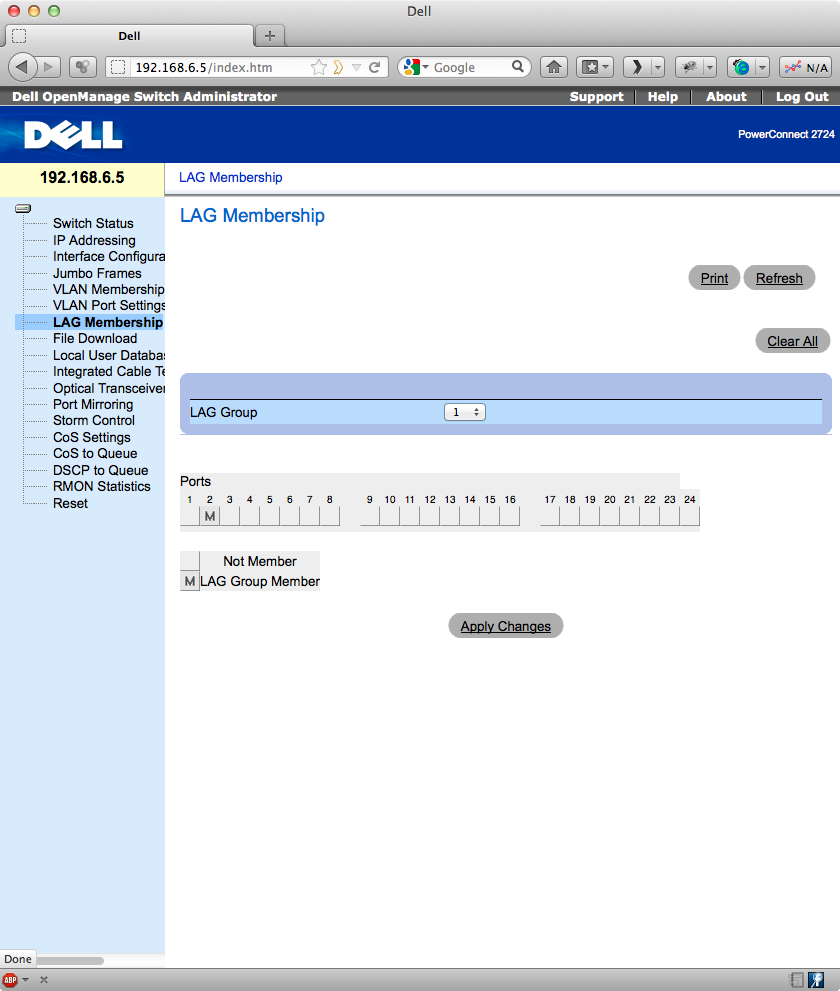Open CoS Settings page
Viewport: 840px width, 991px height.
92,437
